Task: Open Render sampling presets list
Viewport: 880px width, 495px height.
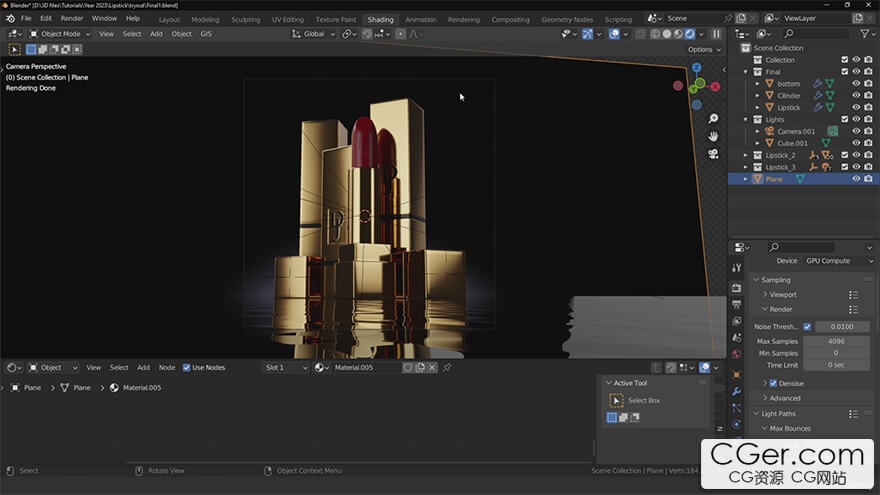Action: (854, 309)
